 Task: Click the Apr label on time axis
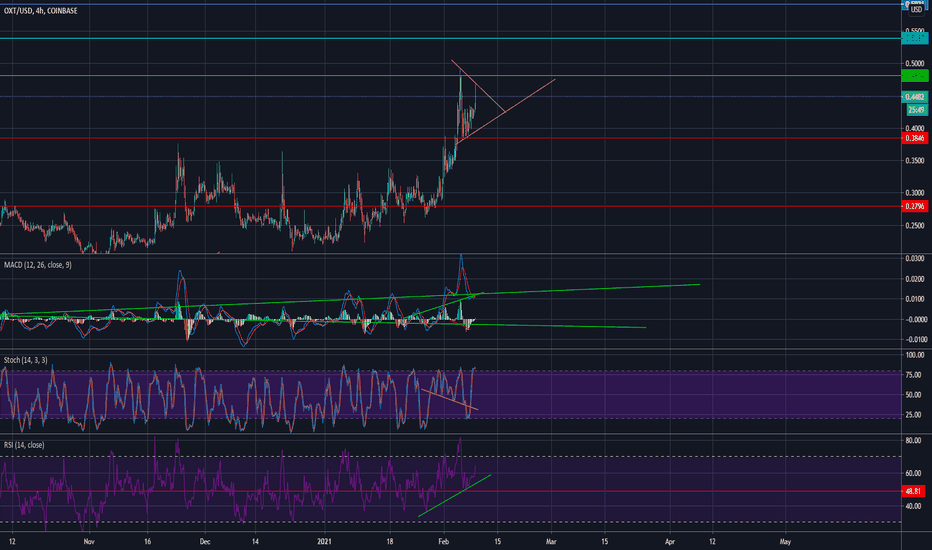click(x=670, y=542)
